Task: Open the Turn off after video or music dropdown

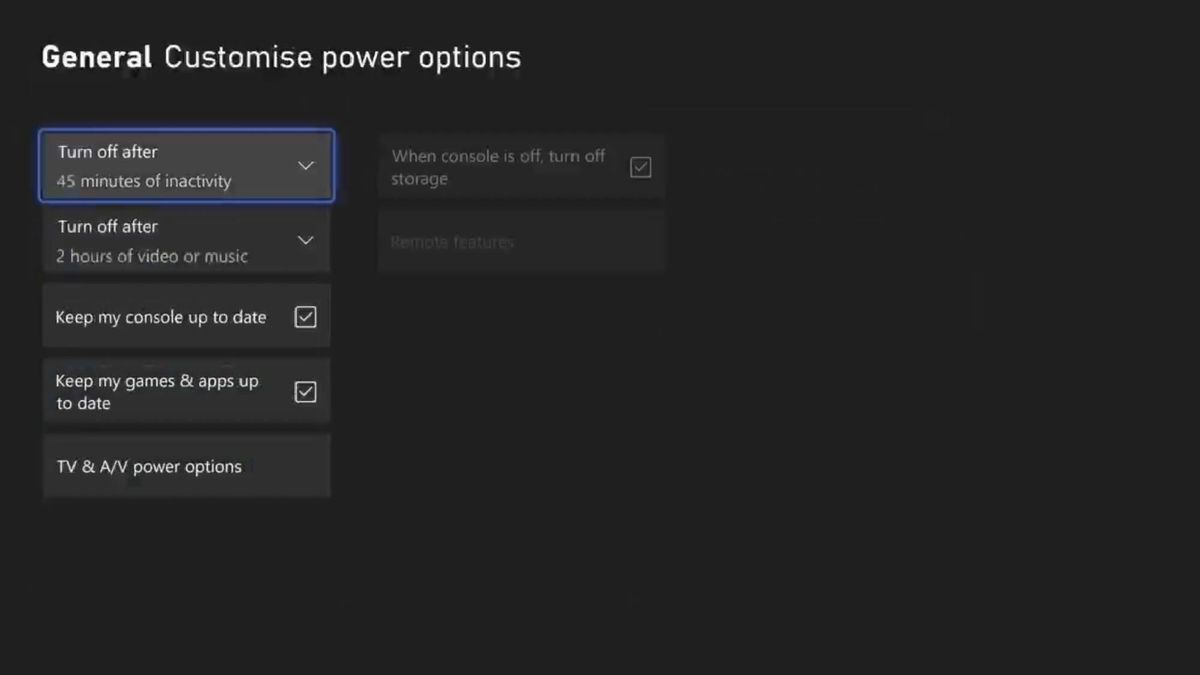Action: pyautogui.click(x=186, y=240)
